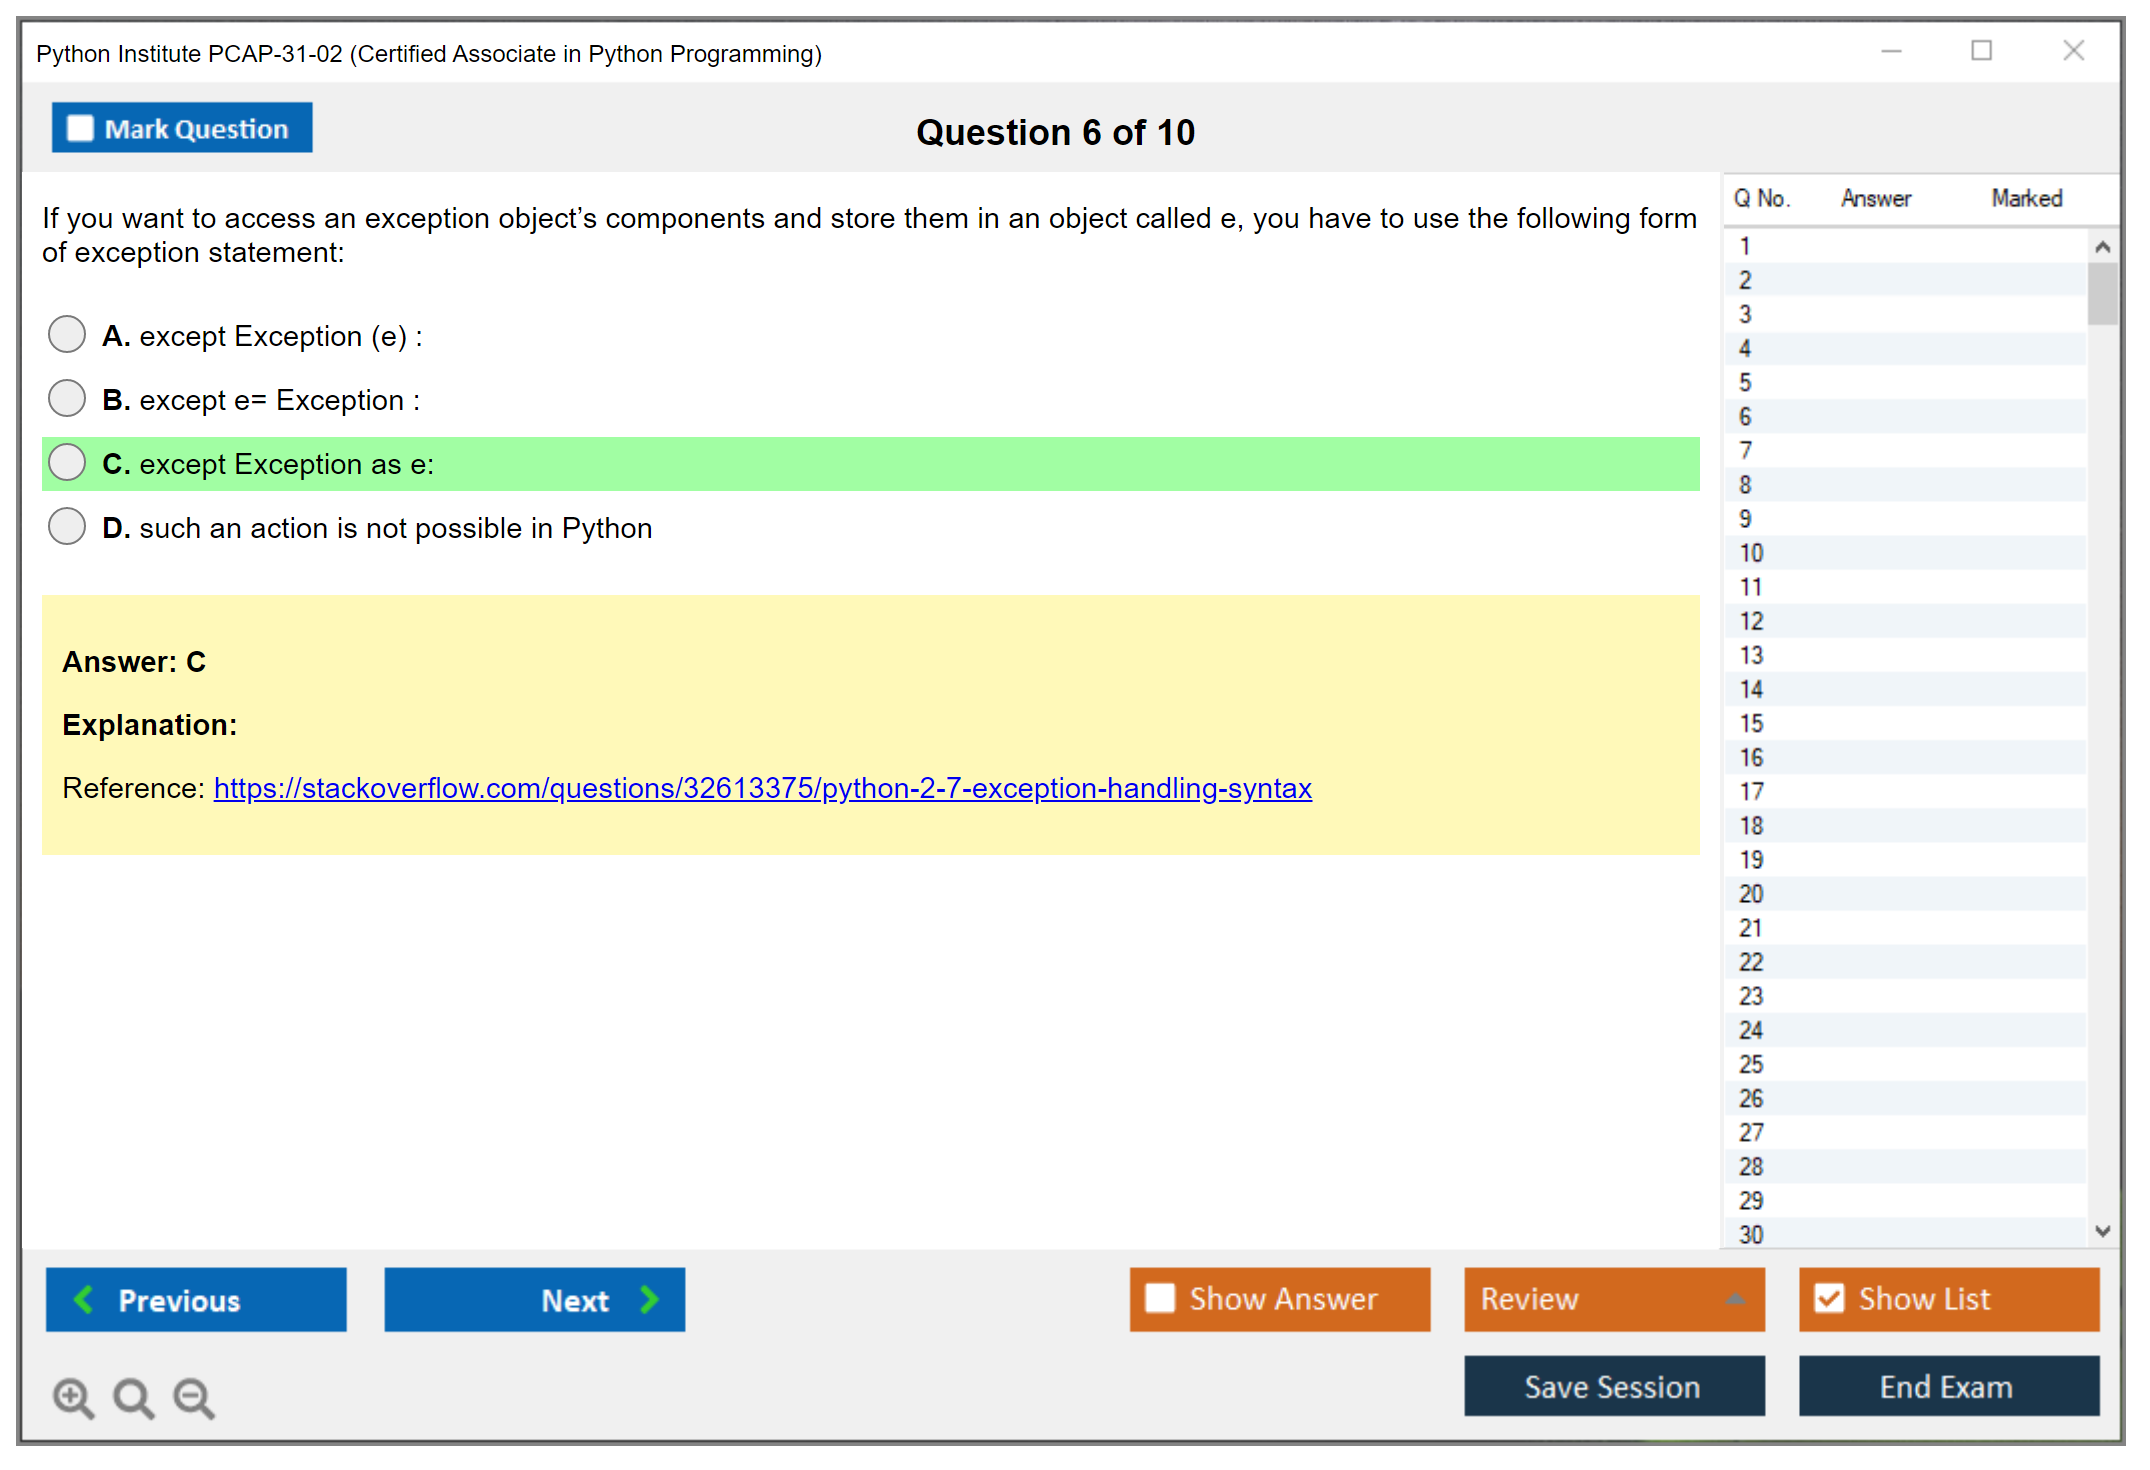Select question 21 in the list

[1751, 928]
